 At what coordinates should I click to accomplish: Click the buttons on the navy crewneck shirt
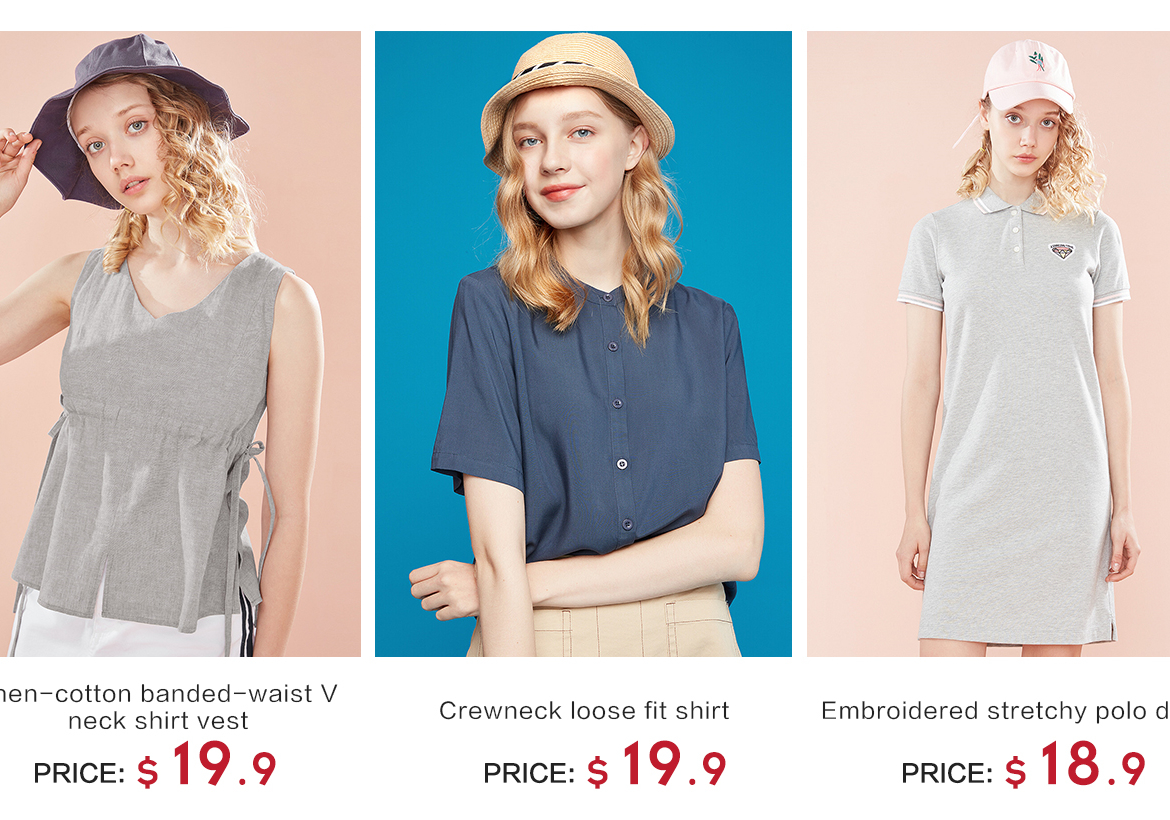tap(619, 434)
